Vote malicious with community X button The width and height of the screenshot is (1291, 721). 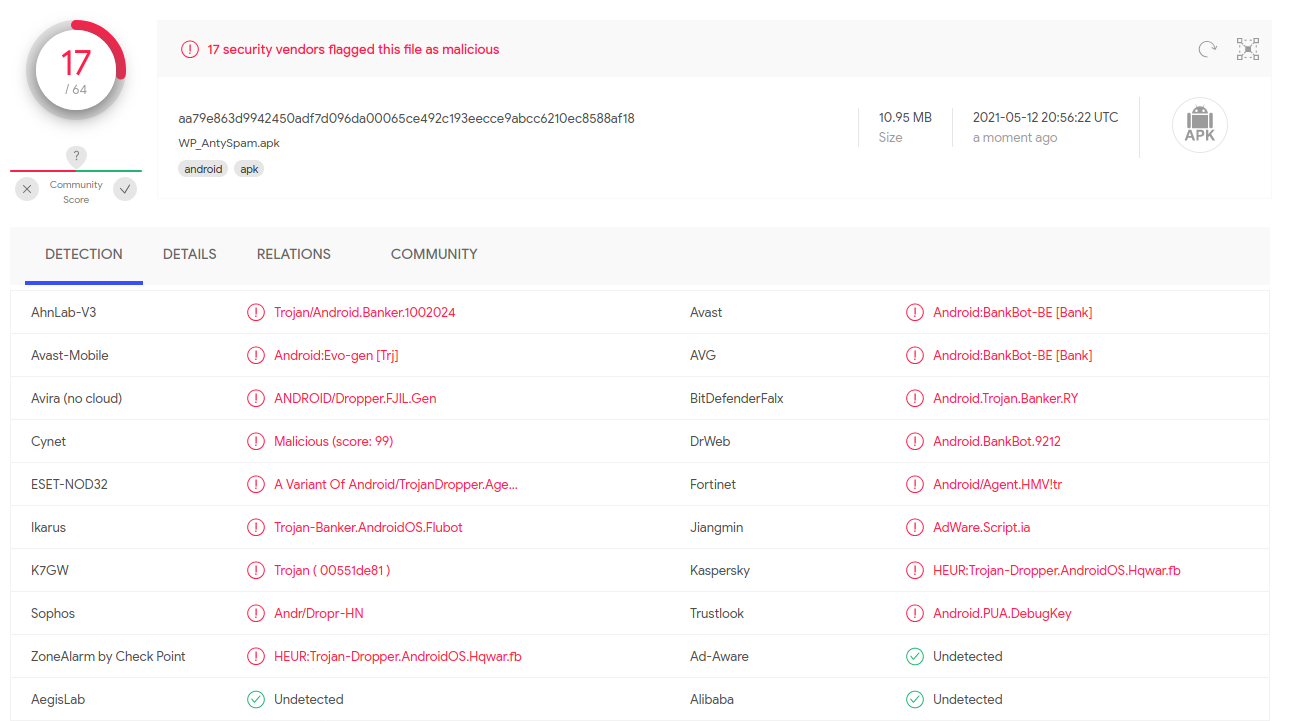[27, 189]
